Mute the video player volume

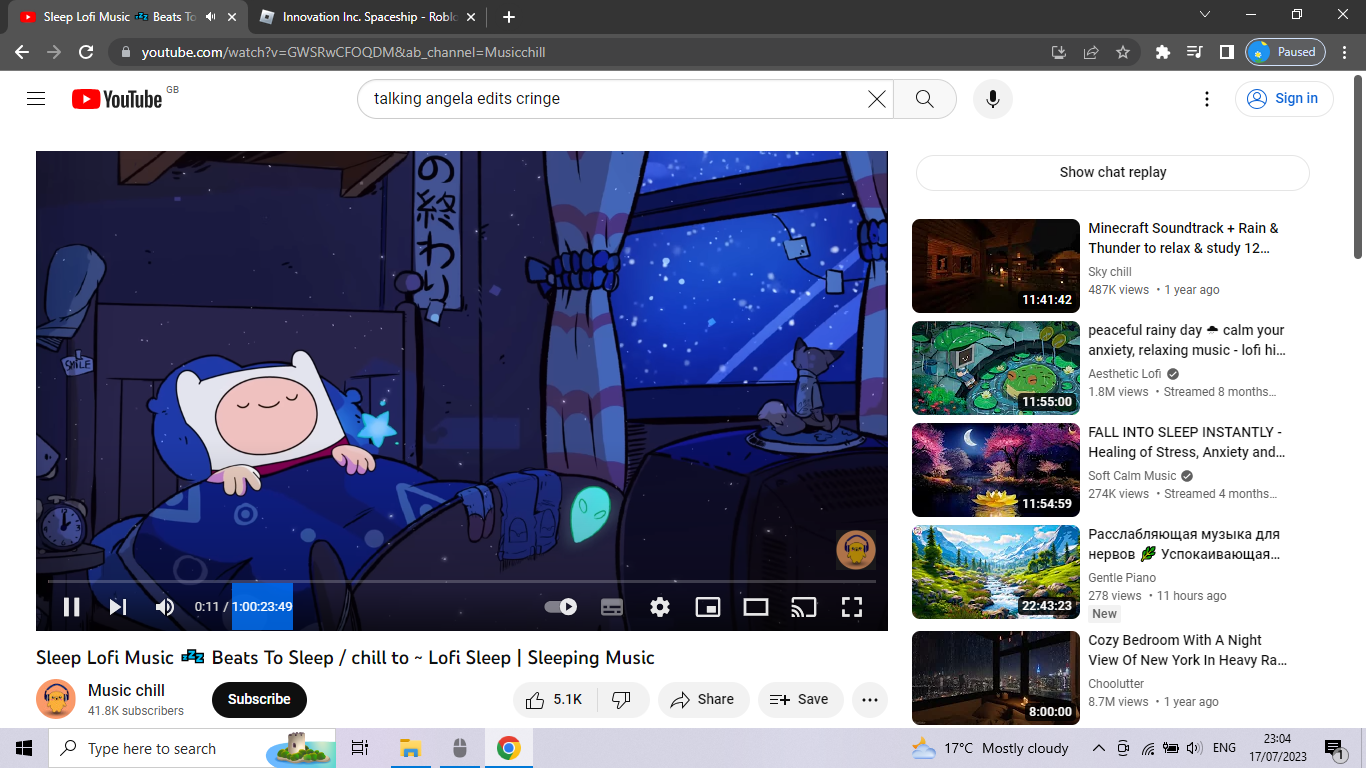click(x=165, y=606)
